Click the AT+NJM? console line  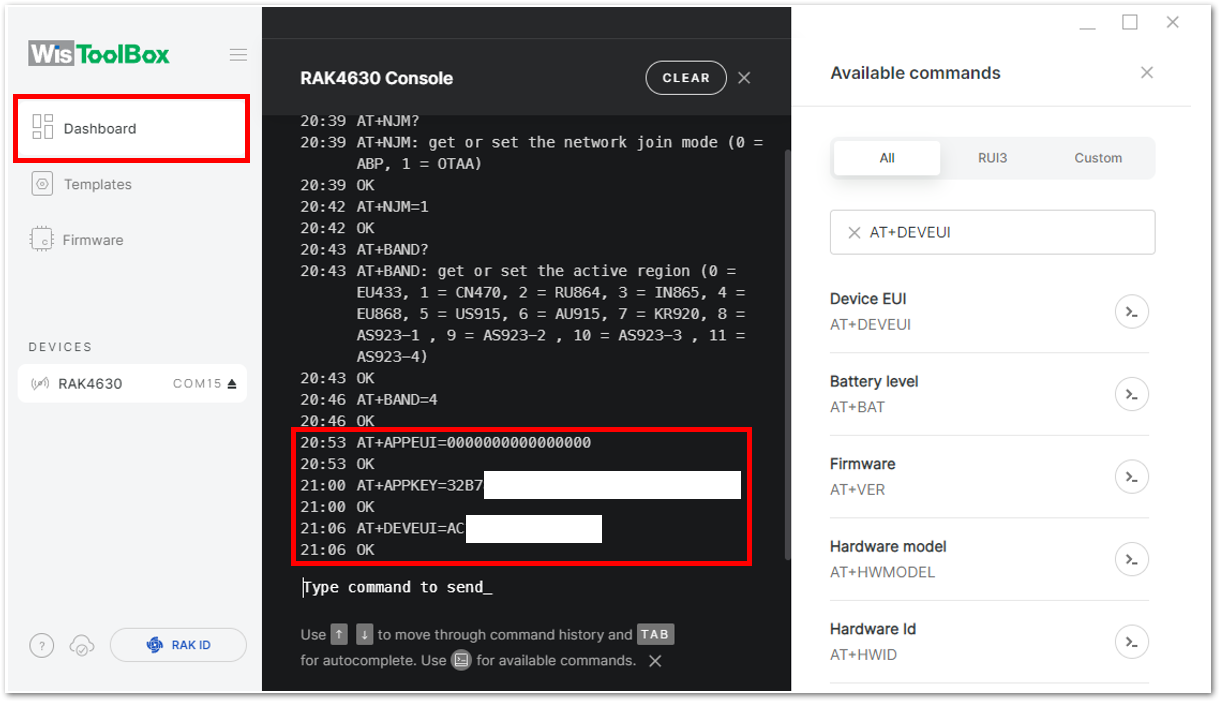pos(360,121)
